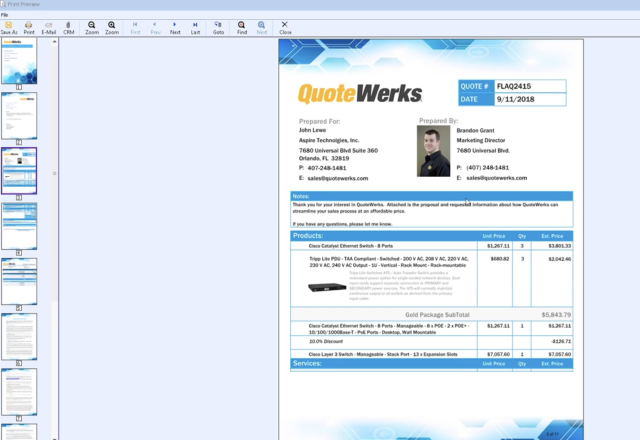The height and width of the screenshot is (440, 640).
Task: Click the unit price "$680.82"
Action: tap(500, 259)
